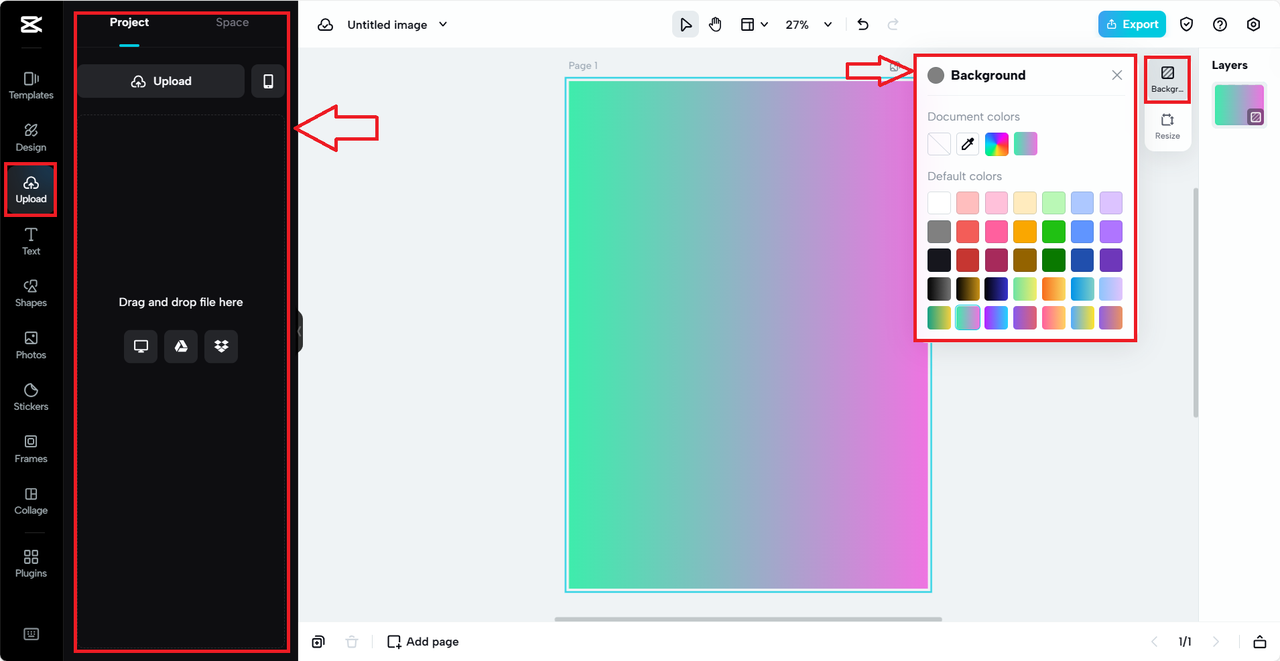Screen dimensions: 1280x661
Task: Open the keyboard shortcuts icon
Action: coord(31,634)
